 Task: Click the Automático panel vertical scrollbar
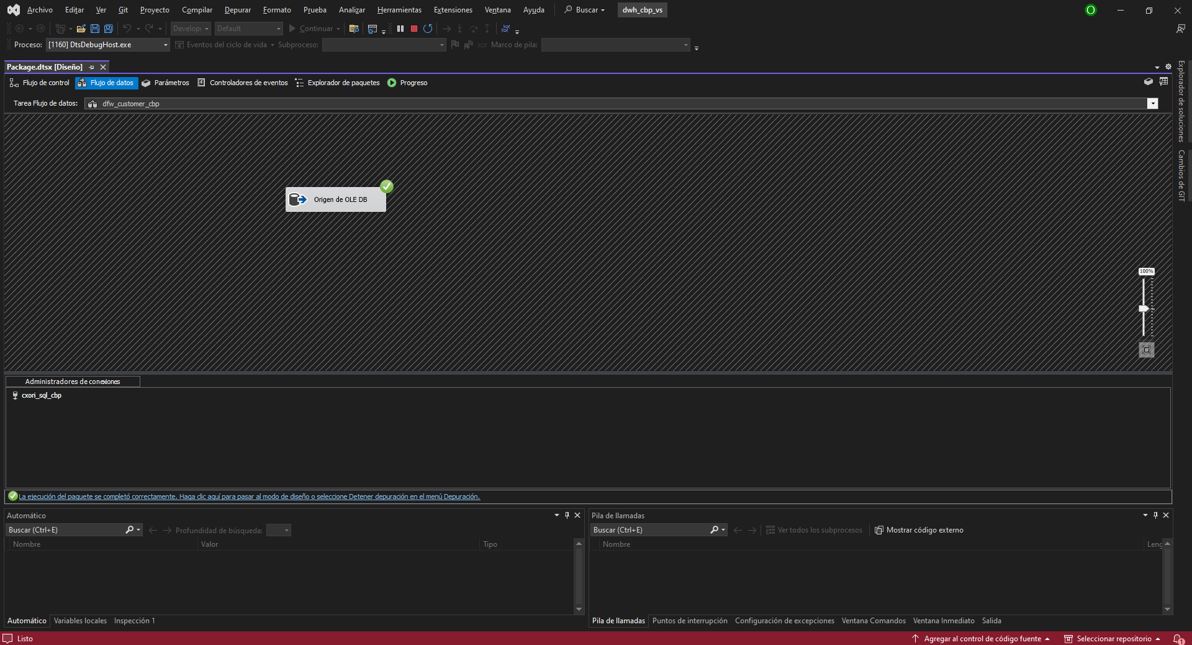579,577
